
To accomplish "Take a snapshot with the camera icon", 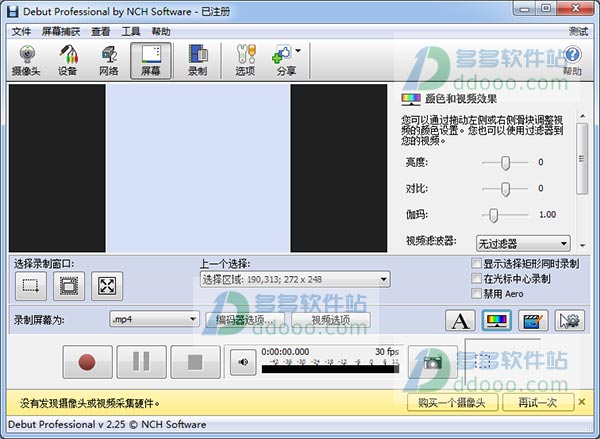I will pos(433,362).
